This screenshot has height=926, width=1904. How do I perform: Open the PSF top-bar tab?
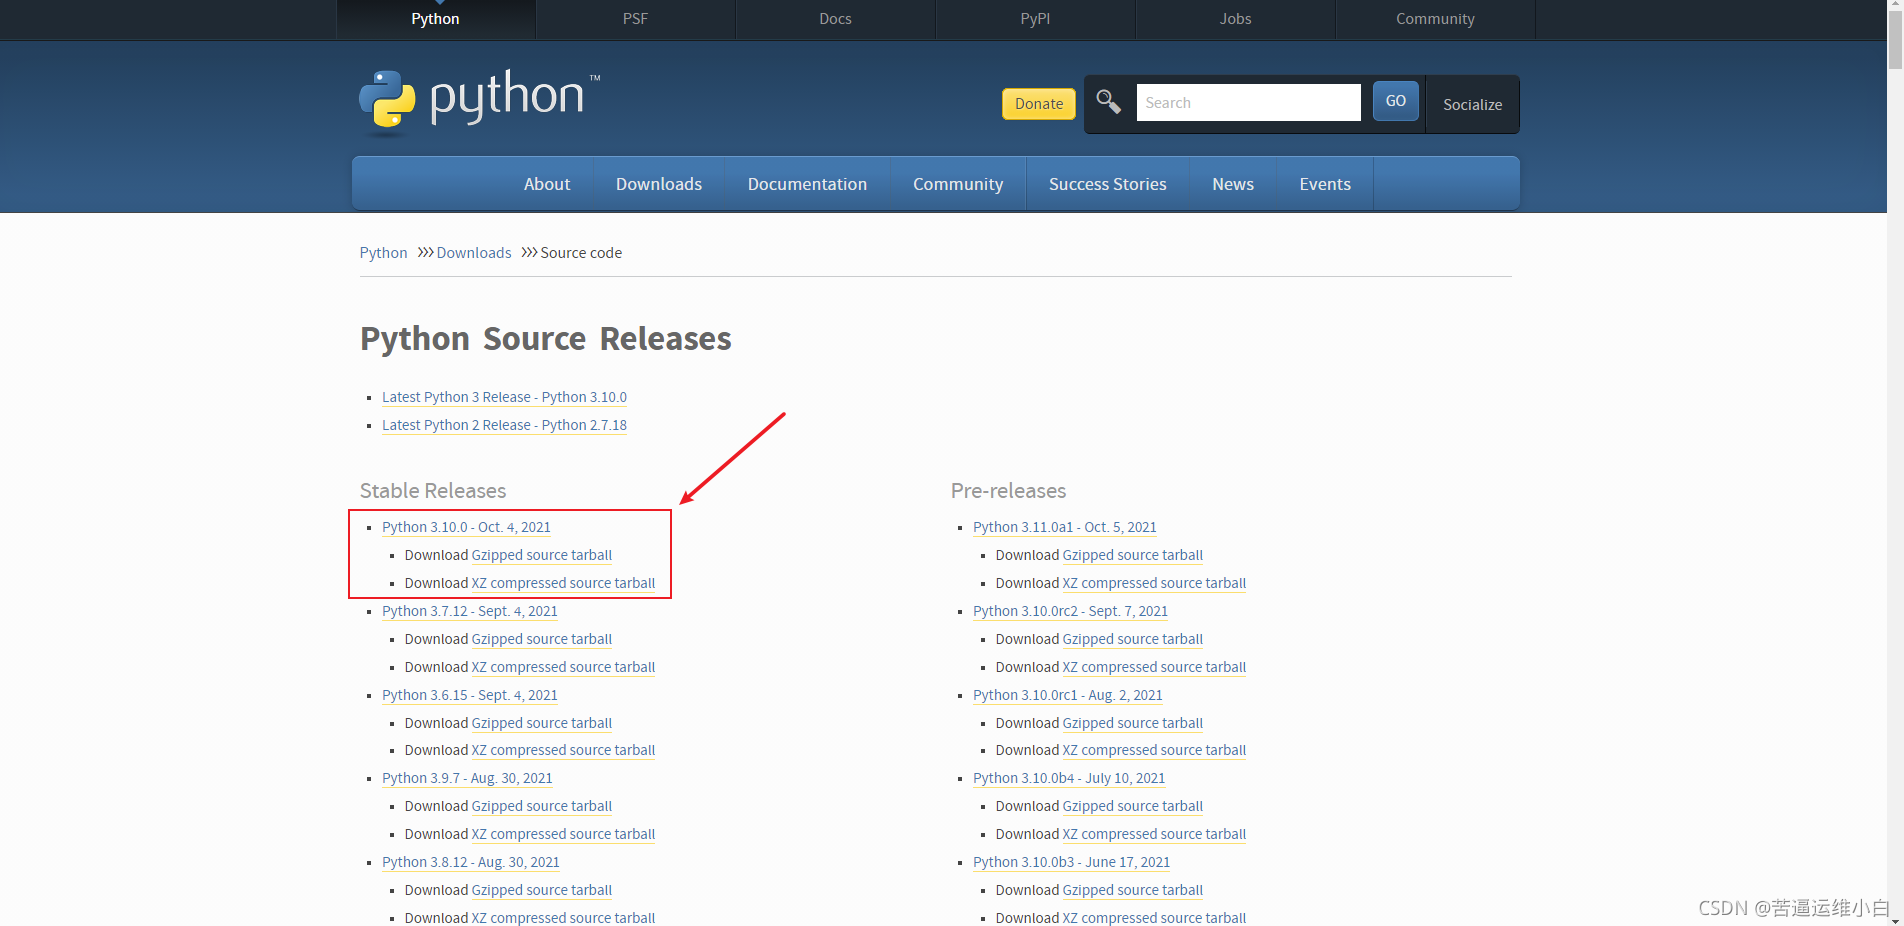click(635, 19)
